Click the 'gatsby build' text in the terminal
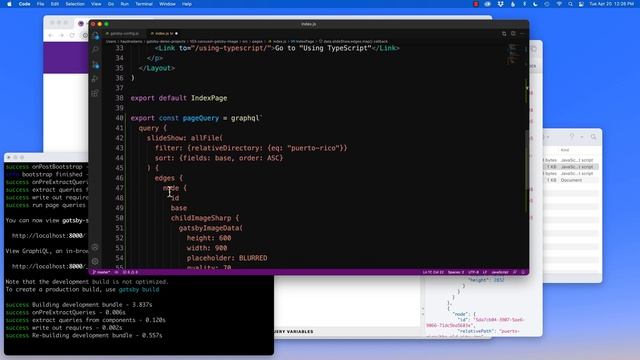Image resolution: width=640 pixels, height=360 pixels. [x=139, y=289]
